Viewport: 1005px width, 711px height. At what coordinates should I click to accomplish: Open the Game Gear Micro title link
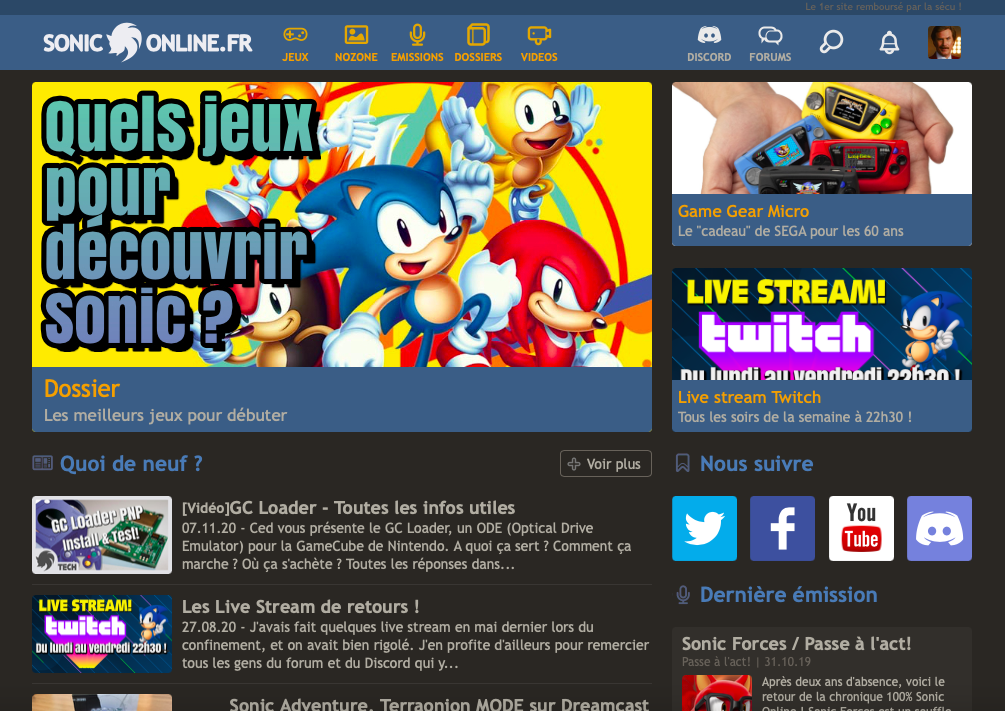[x=743, y=211]
